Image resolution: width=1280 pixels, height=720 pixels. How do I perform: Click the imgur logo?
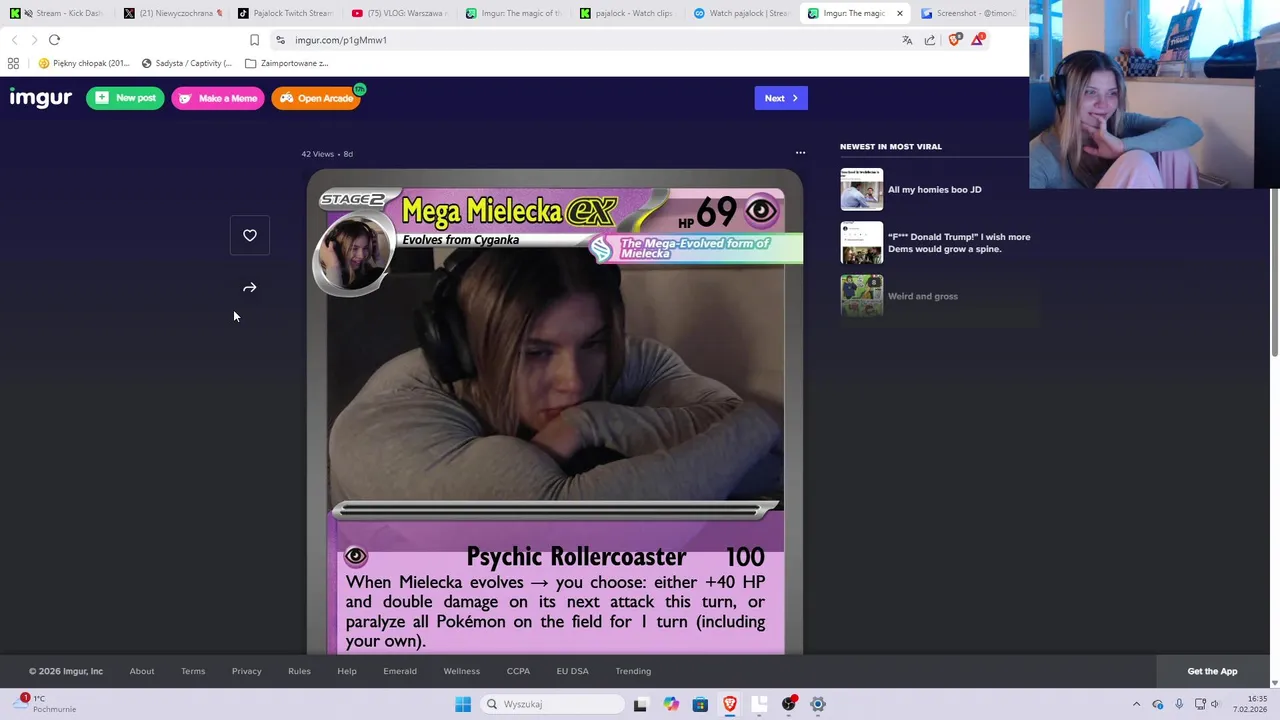[x=41, y=98]
